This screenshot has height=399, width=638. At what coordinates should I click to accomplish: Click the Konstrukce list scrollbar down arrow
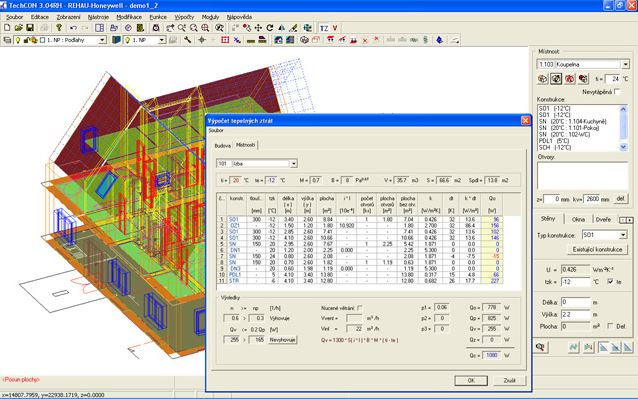tap(623, 147)
